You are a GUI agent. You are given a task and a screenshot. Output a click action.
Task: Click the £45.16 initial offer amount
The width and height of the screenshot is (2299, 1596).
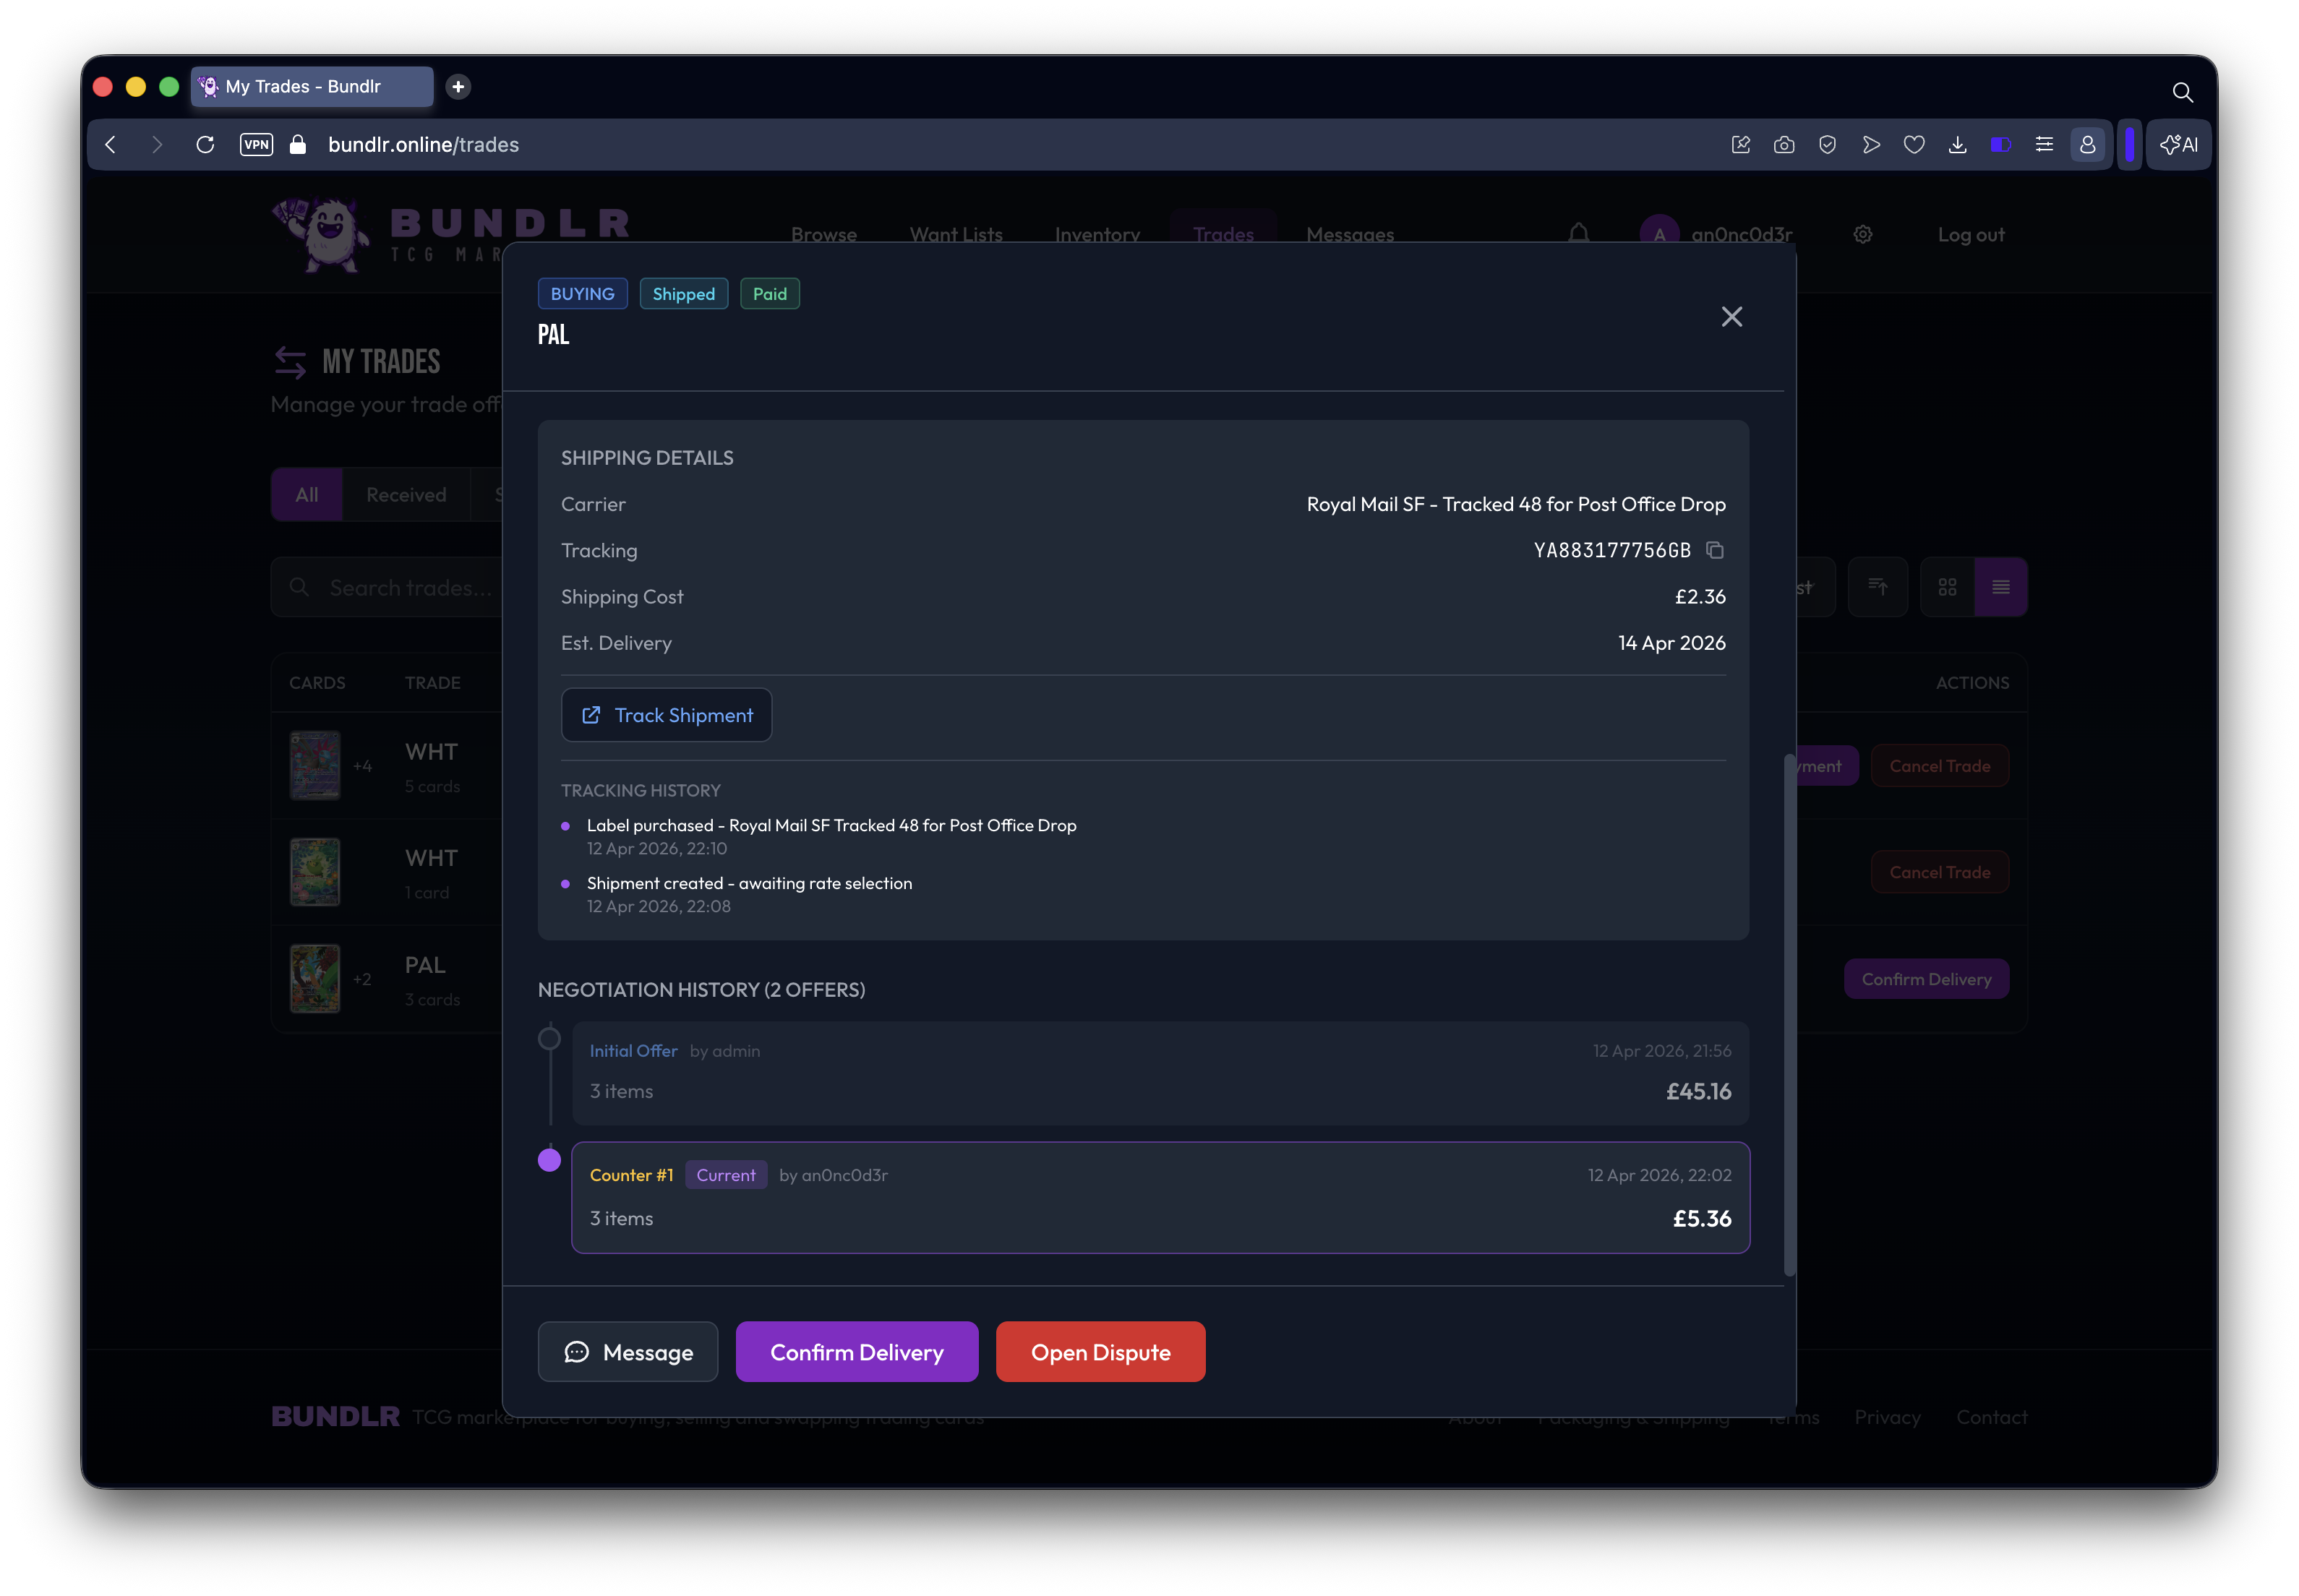(x=1698, y=1091)
